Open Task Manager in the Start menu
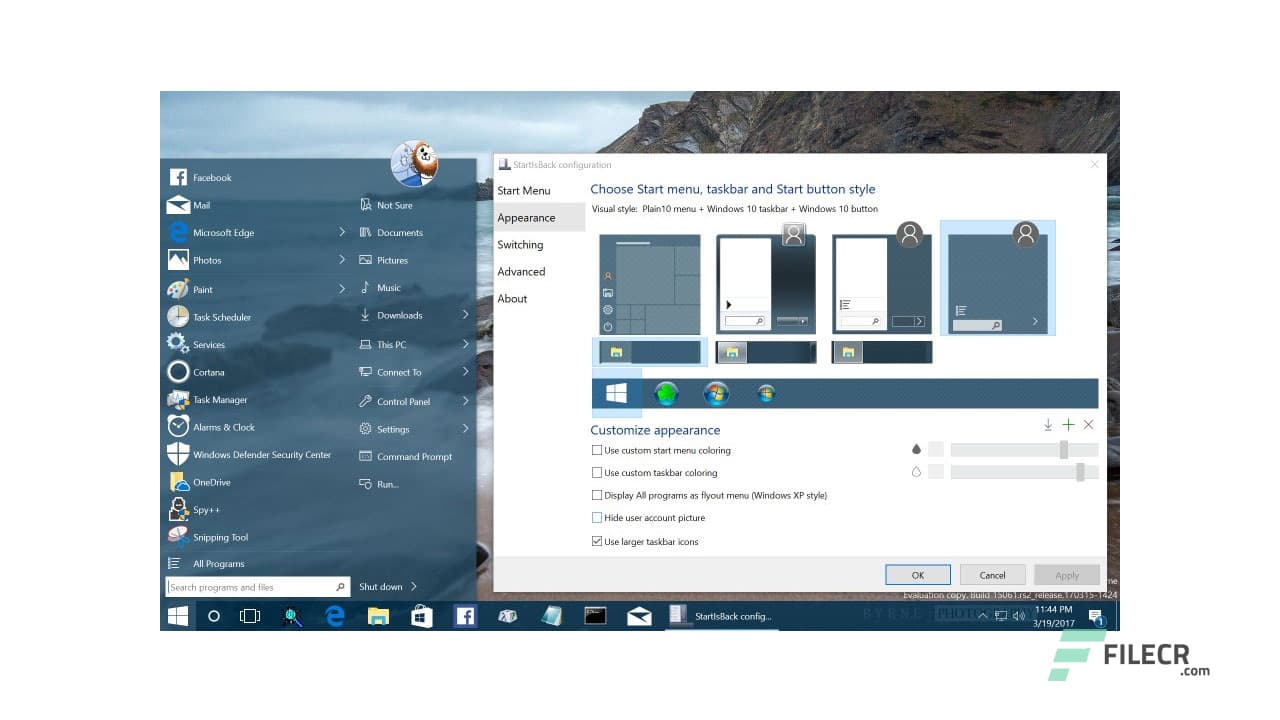The width and height of the screenshot is (1280, 720). (x=220, y=400)
